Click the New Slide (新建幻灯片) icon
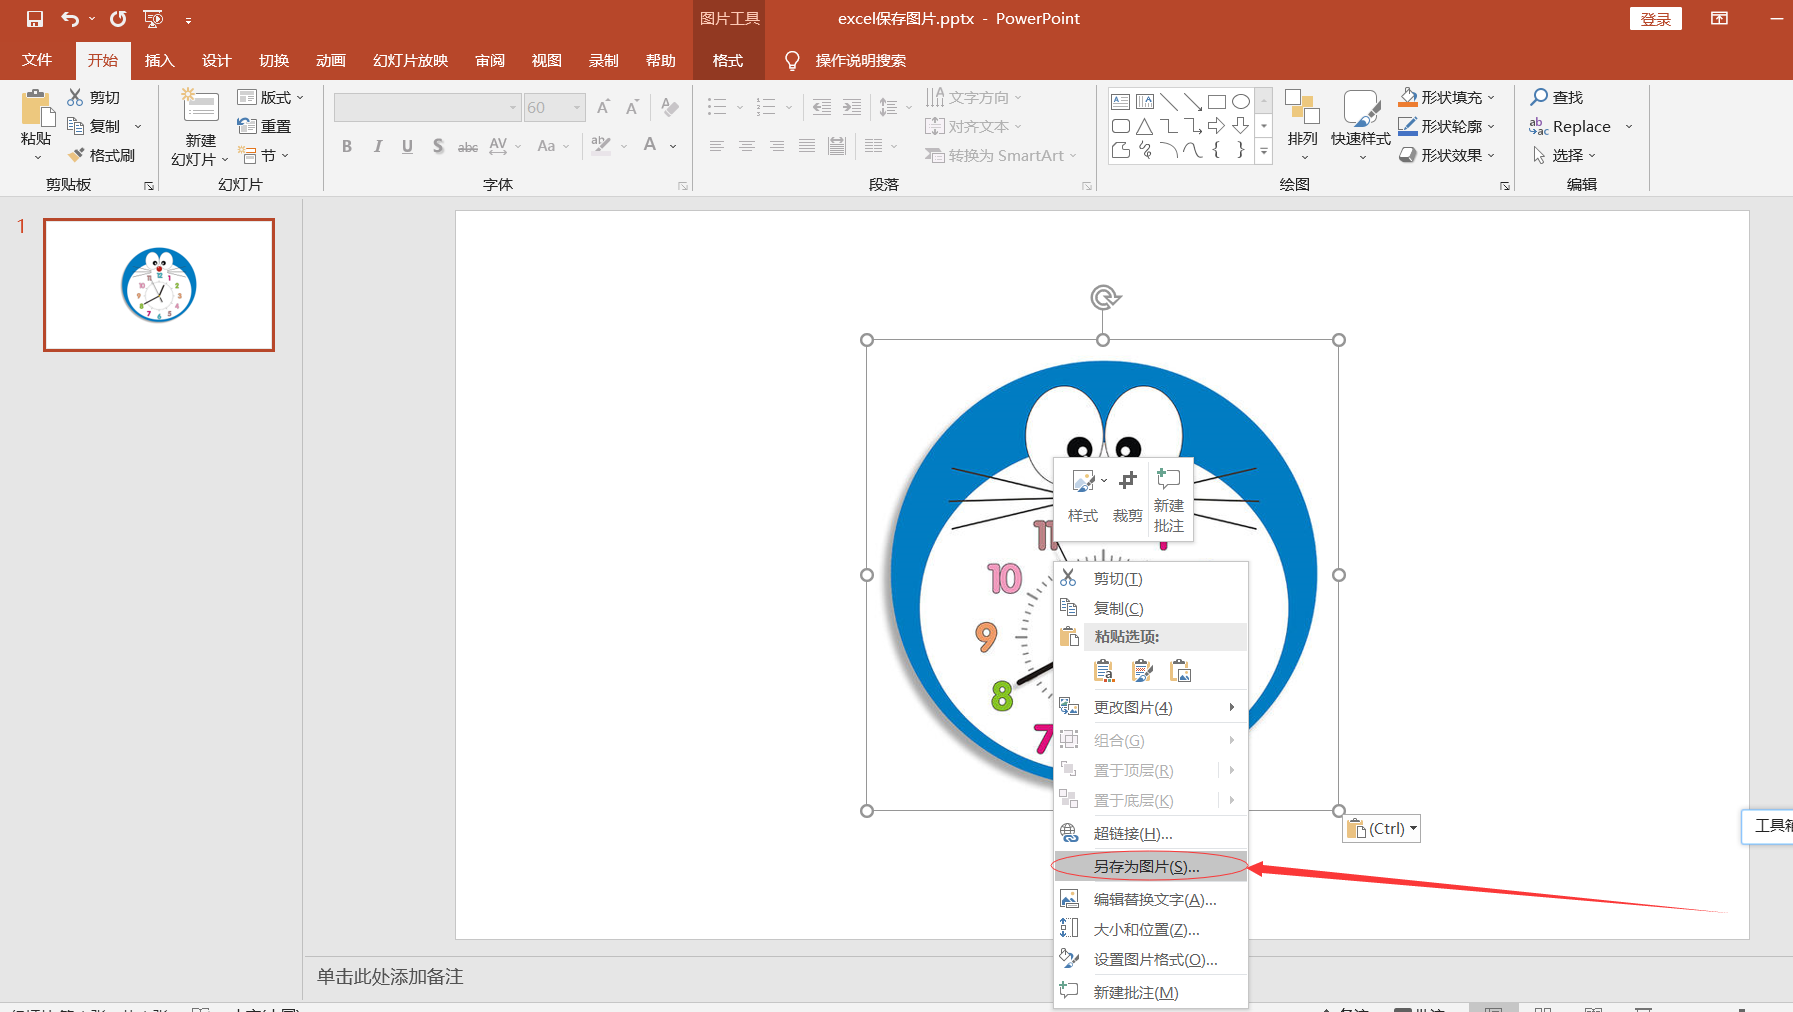The image size is (1793, 1012). (x=200, y=108)
